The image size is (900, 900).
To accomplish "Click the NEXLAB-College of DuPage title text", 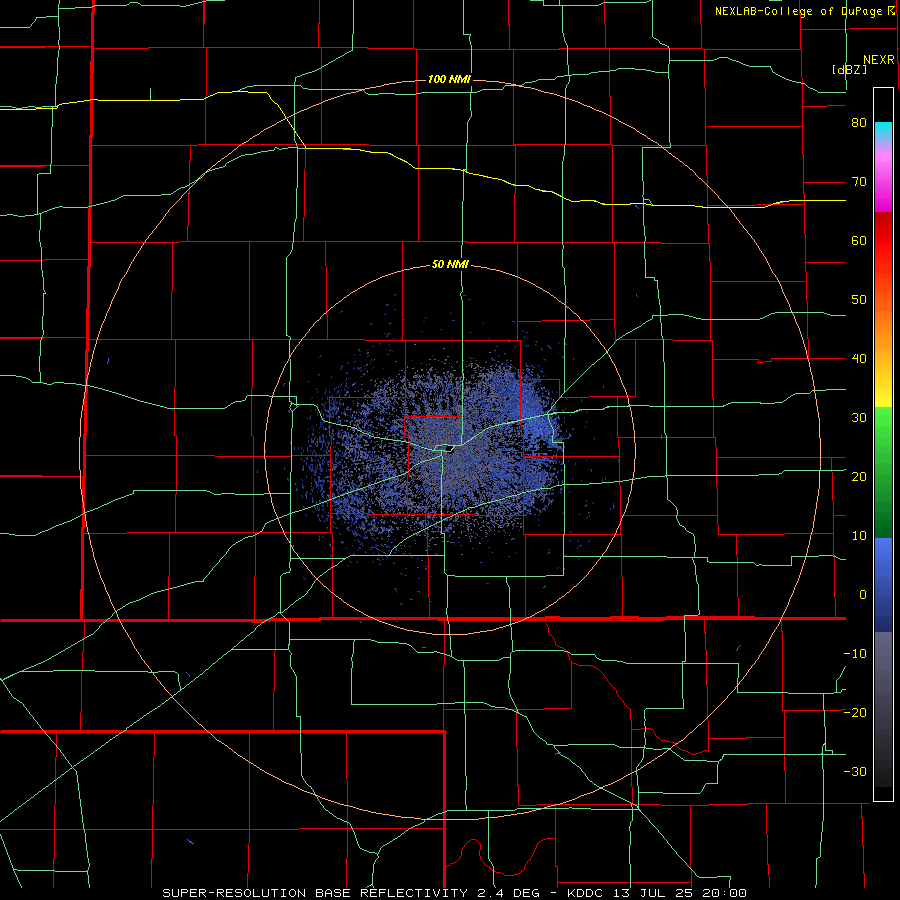I will click(799, 11).
